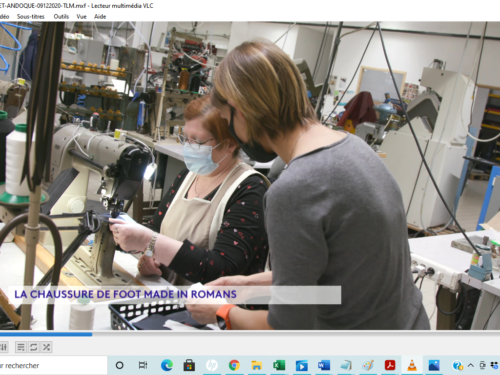500x375 pixels.
Task: Launch Microsoft Edge from the taskbar
Action: coord(166,366)
